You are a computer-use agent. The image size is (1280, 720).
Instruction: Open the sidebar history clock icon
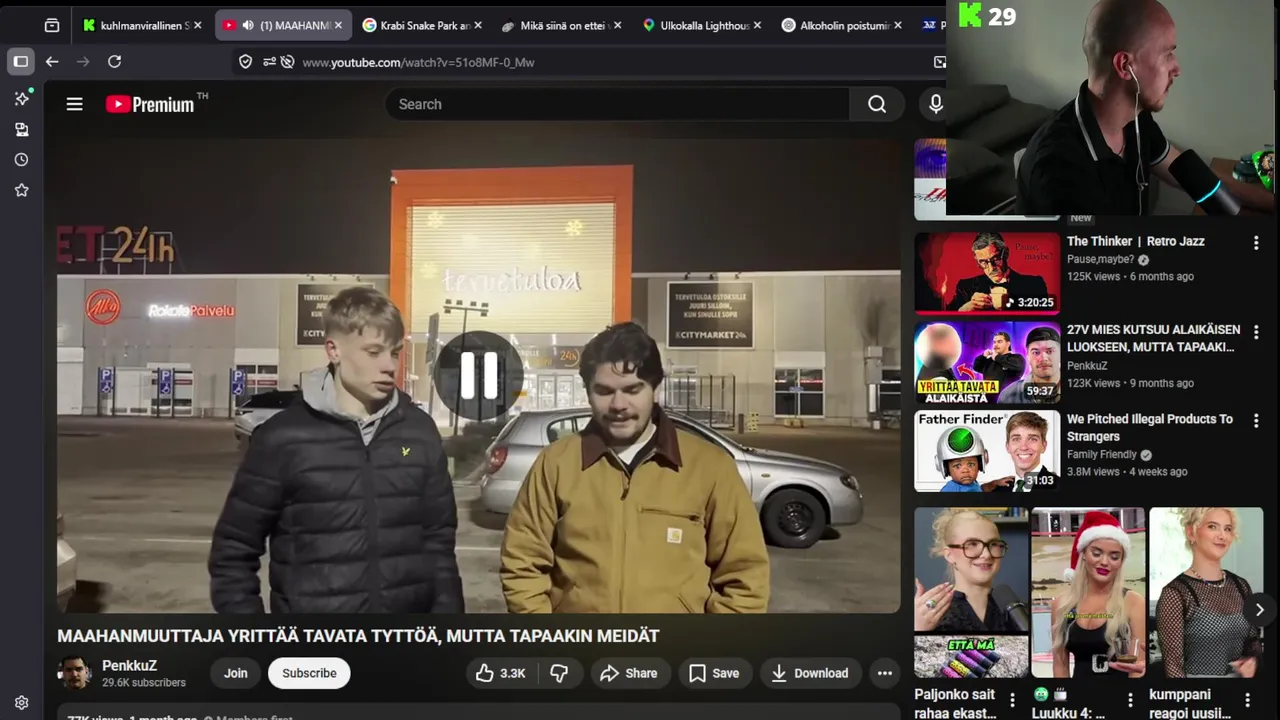(21, 159)
